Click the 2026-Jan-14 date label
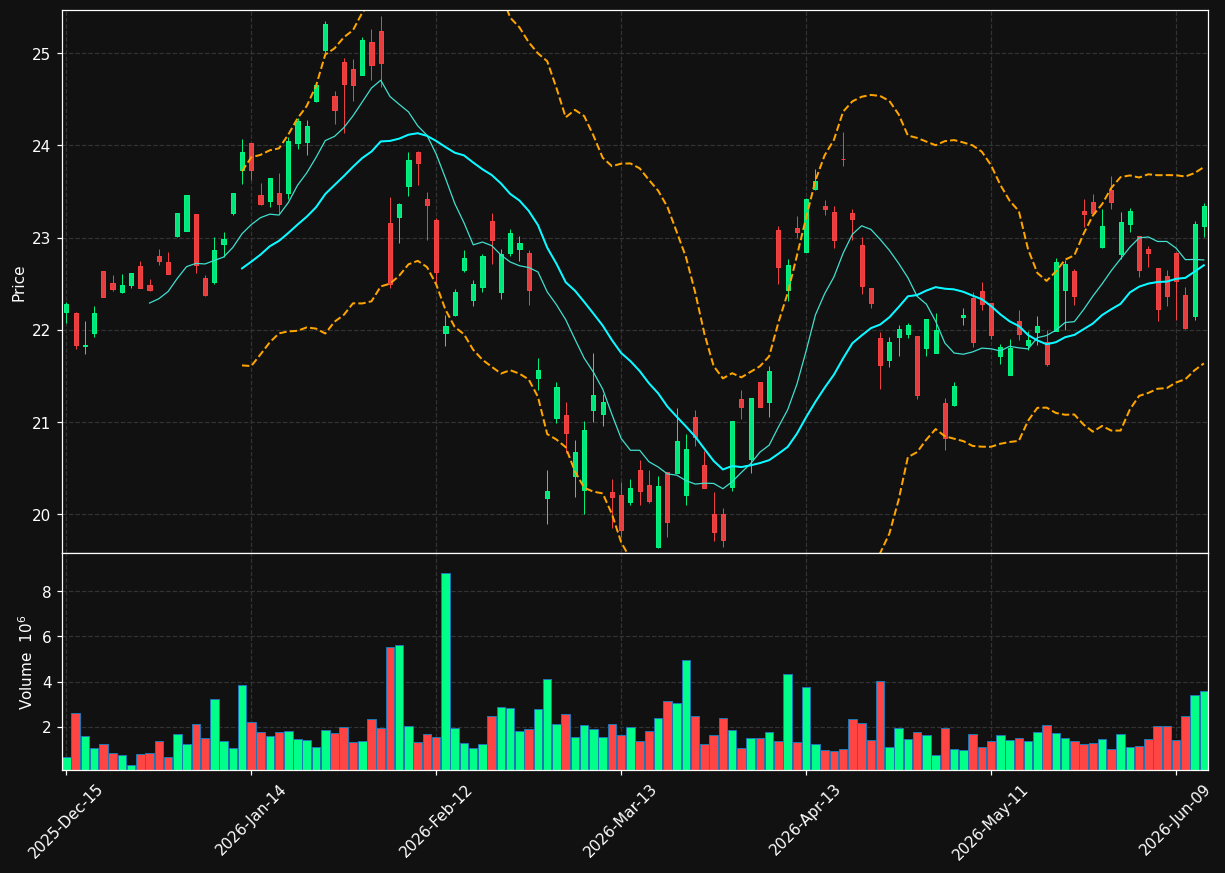1225x873 pixels. (250, 820)
